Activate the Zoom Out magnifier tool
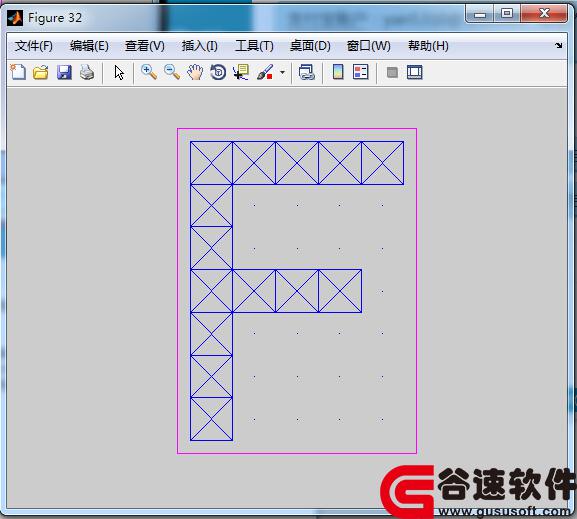The height and width of the screenshot is (519, 577). [172, 72]
